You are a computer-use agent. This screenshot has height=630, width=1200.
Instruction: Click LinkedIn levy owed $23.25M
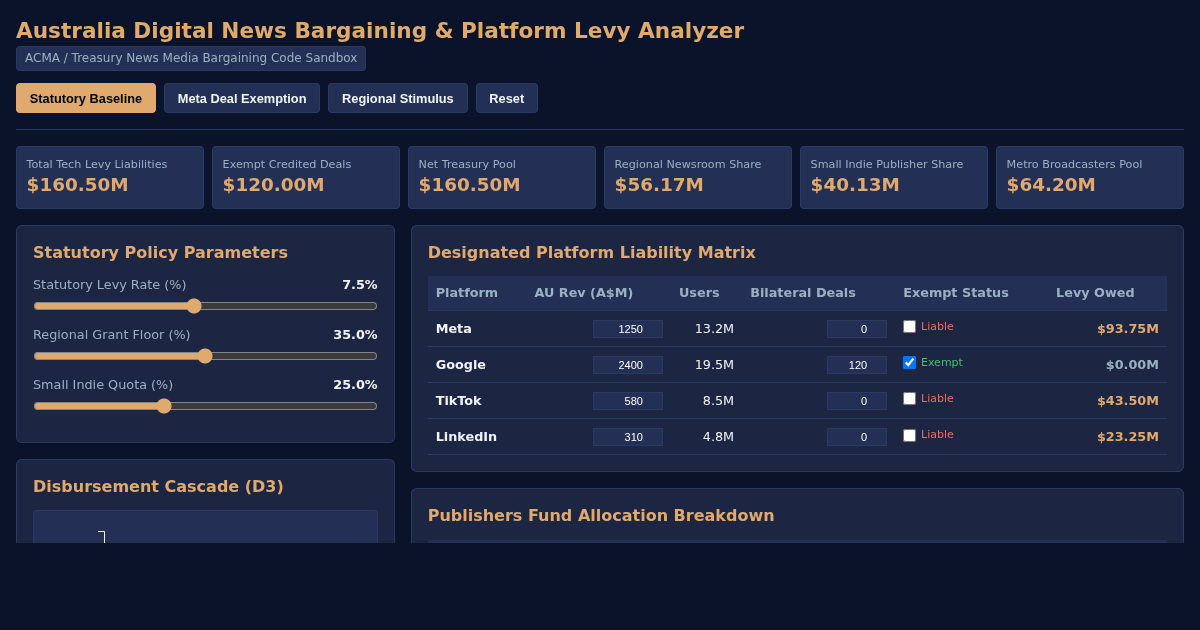coord(1128,437)
